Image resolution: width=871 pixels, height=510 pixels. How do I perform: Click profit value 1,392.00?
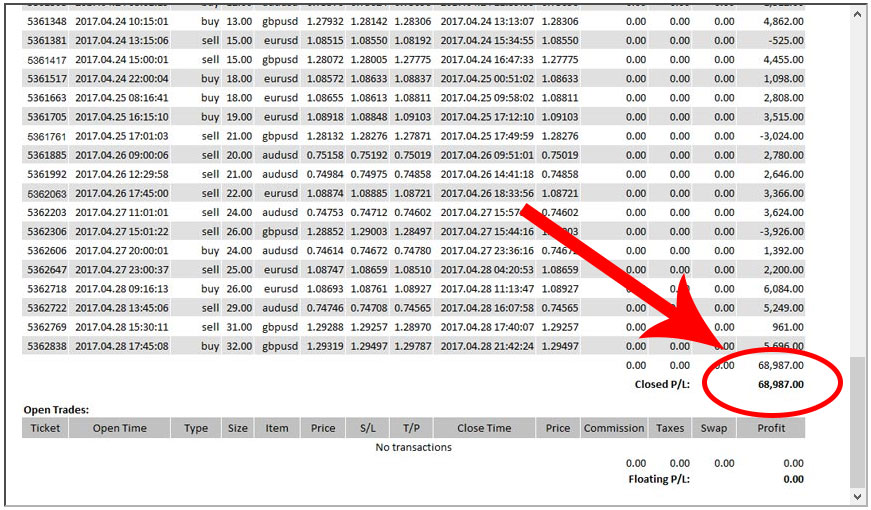click(x=783, y=251)
